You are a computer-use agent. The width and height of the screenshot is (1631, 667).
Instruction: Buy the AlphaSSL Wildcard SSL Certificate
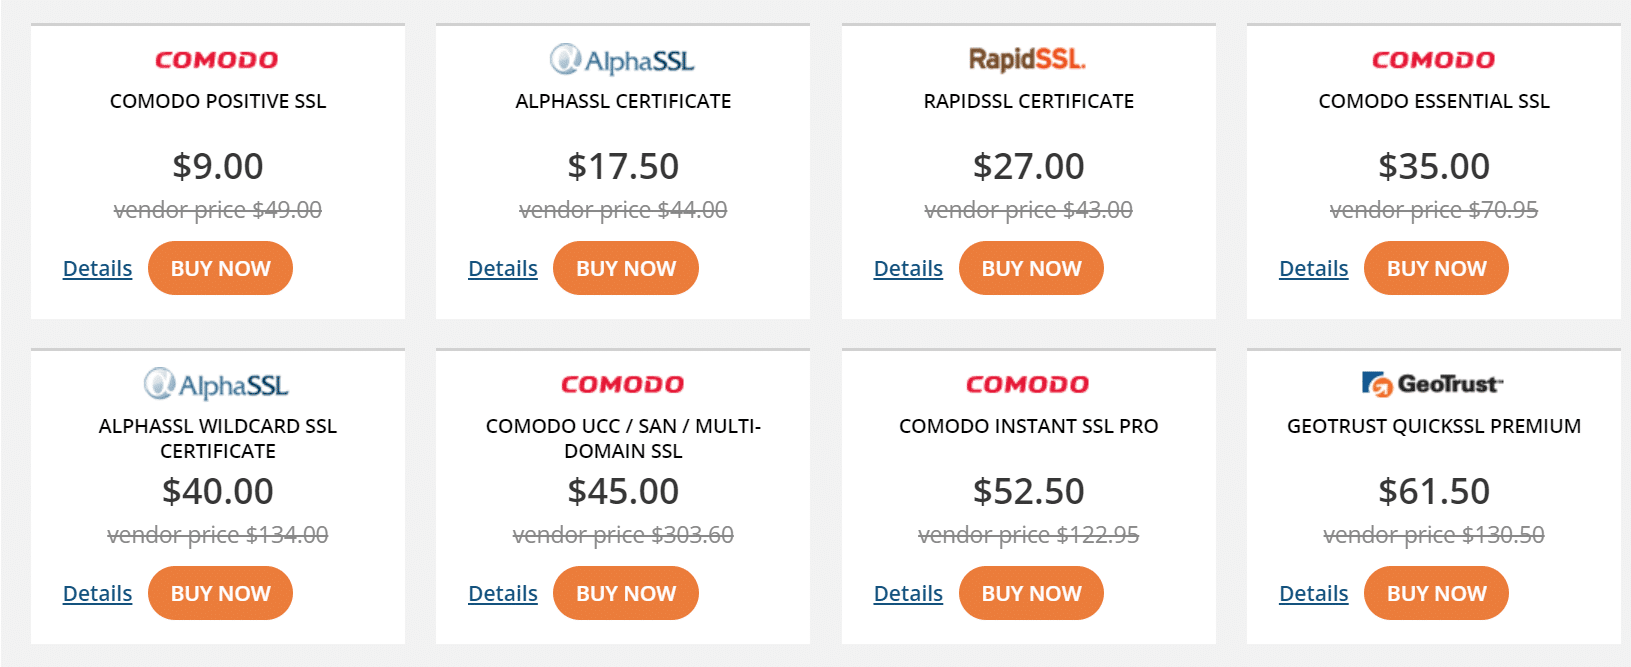[x=220, y=593]
